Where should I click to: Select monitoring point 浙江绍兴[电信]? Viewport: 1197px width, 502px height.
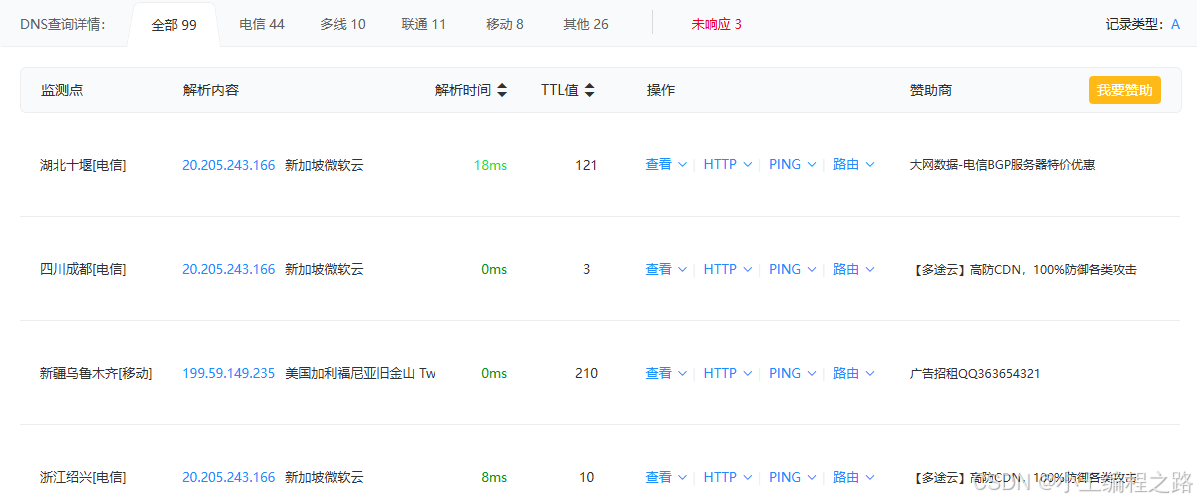[83, 477]
